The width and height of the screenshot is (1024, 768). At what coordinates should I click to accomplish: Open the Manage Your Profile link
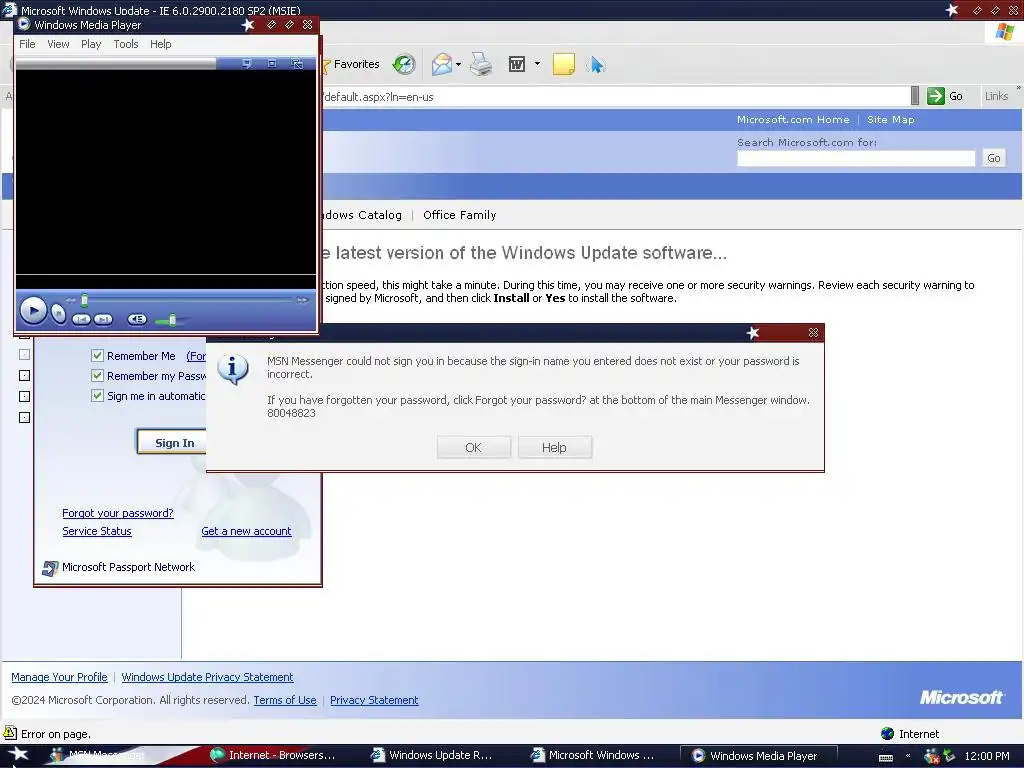pyautogui.click(x=59, y=677)
